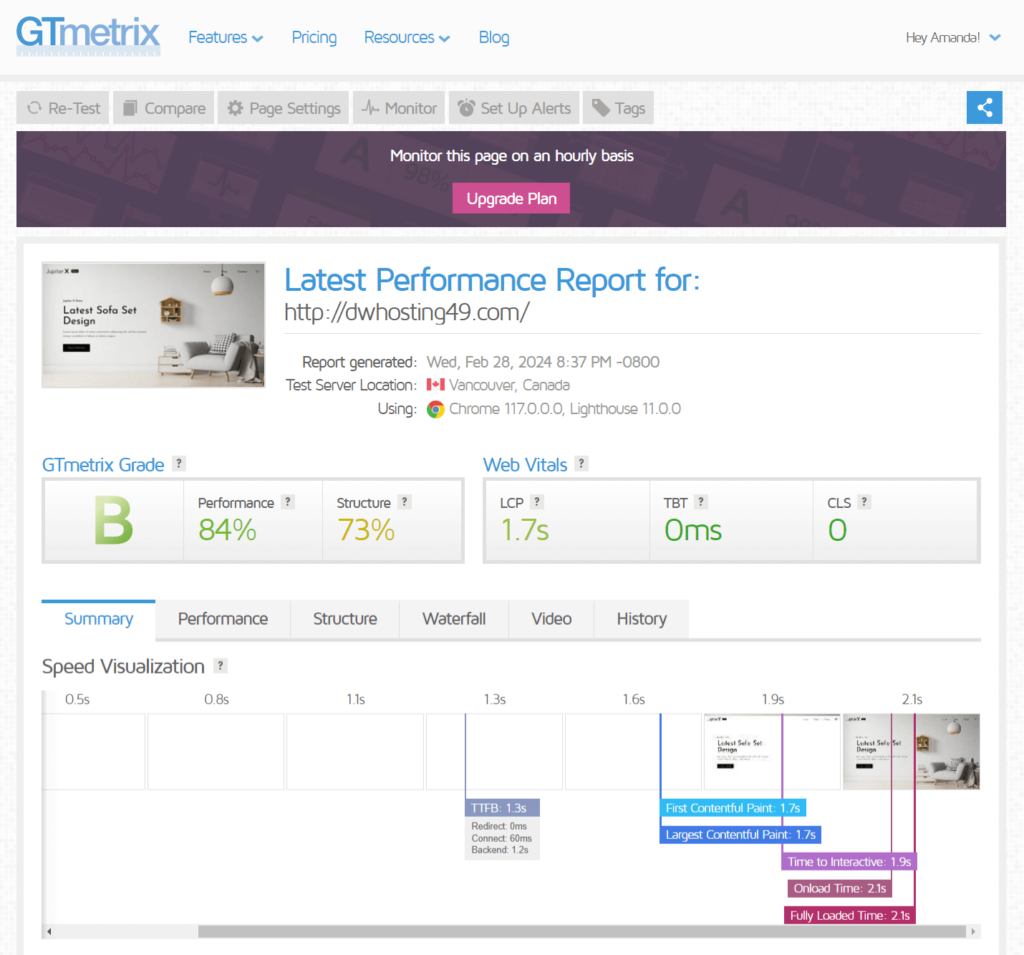
Task: Switch to the Summary tab
Action: coord(99,619)
